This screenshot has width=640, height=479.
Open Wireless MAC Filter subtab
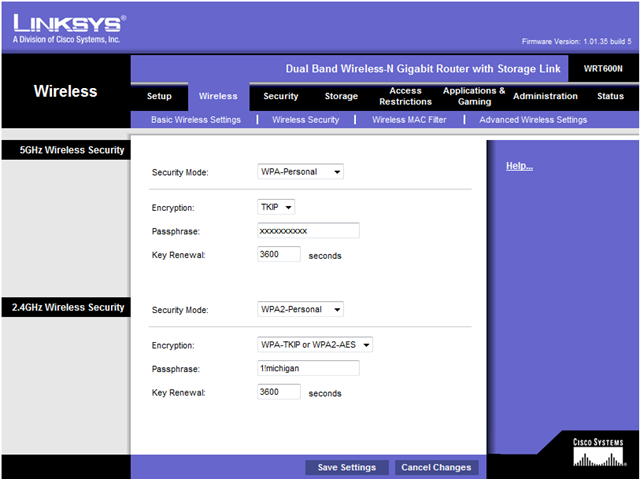point(409,120)
